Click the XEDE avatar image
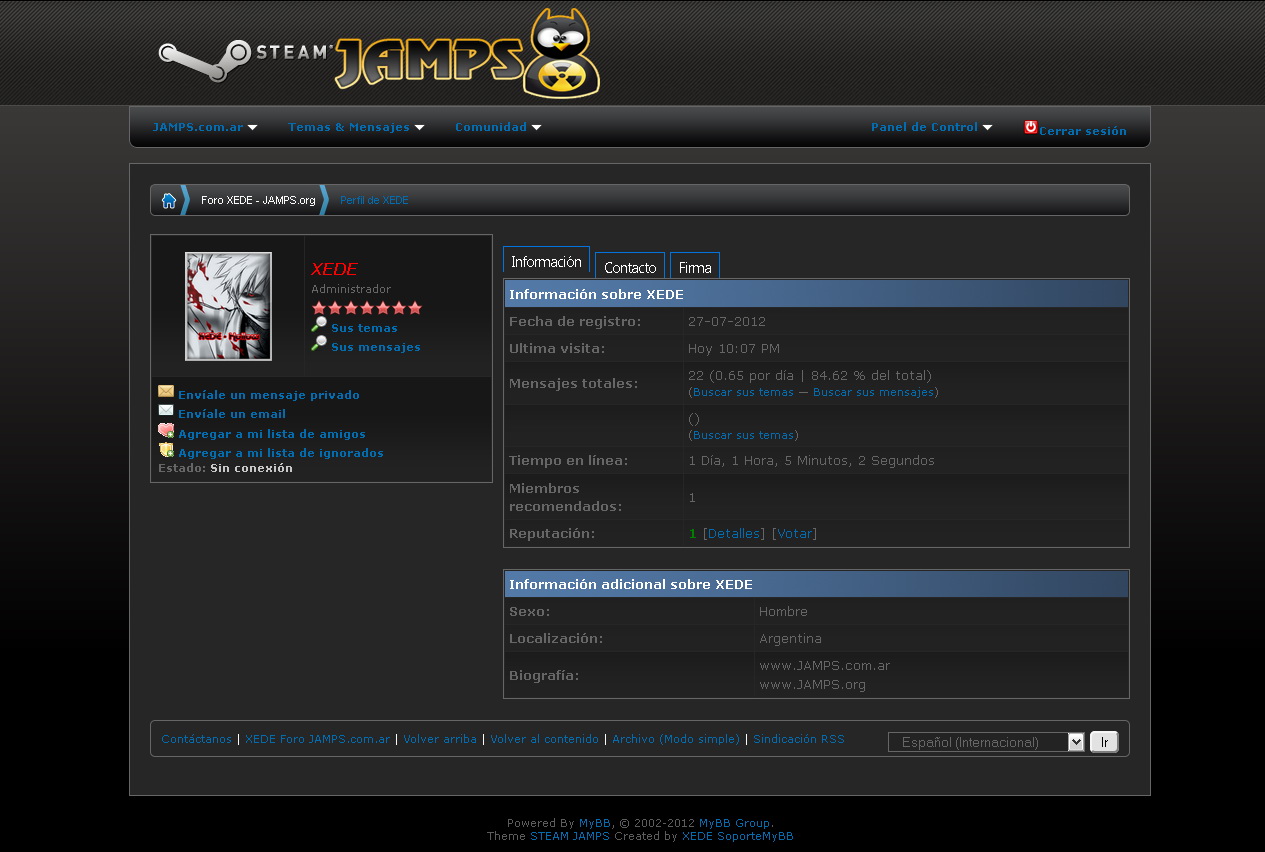Viewport: 1265px width, 852px height. tap(228, 306)
